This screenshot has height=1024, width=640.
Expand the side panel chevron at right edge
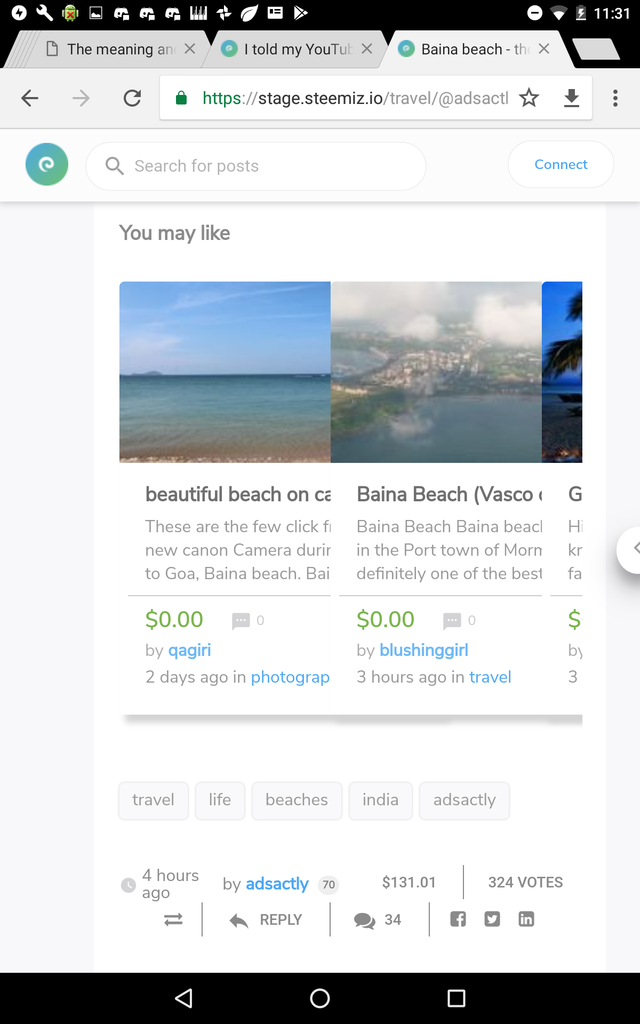631,547
